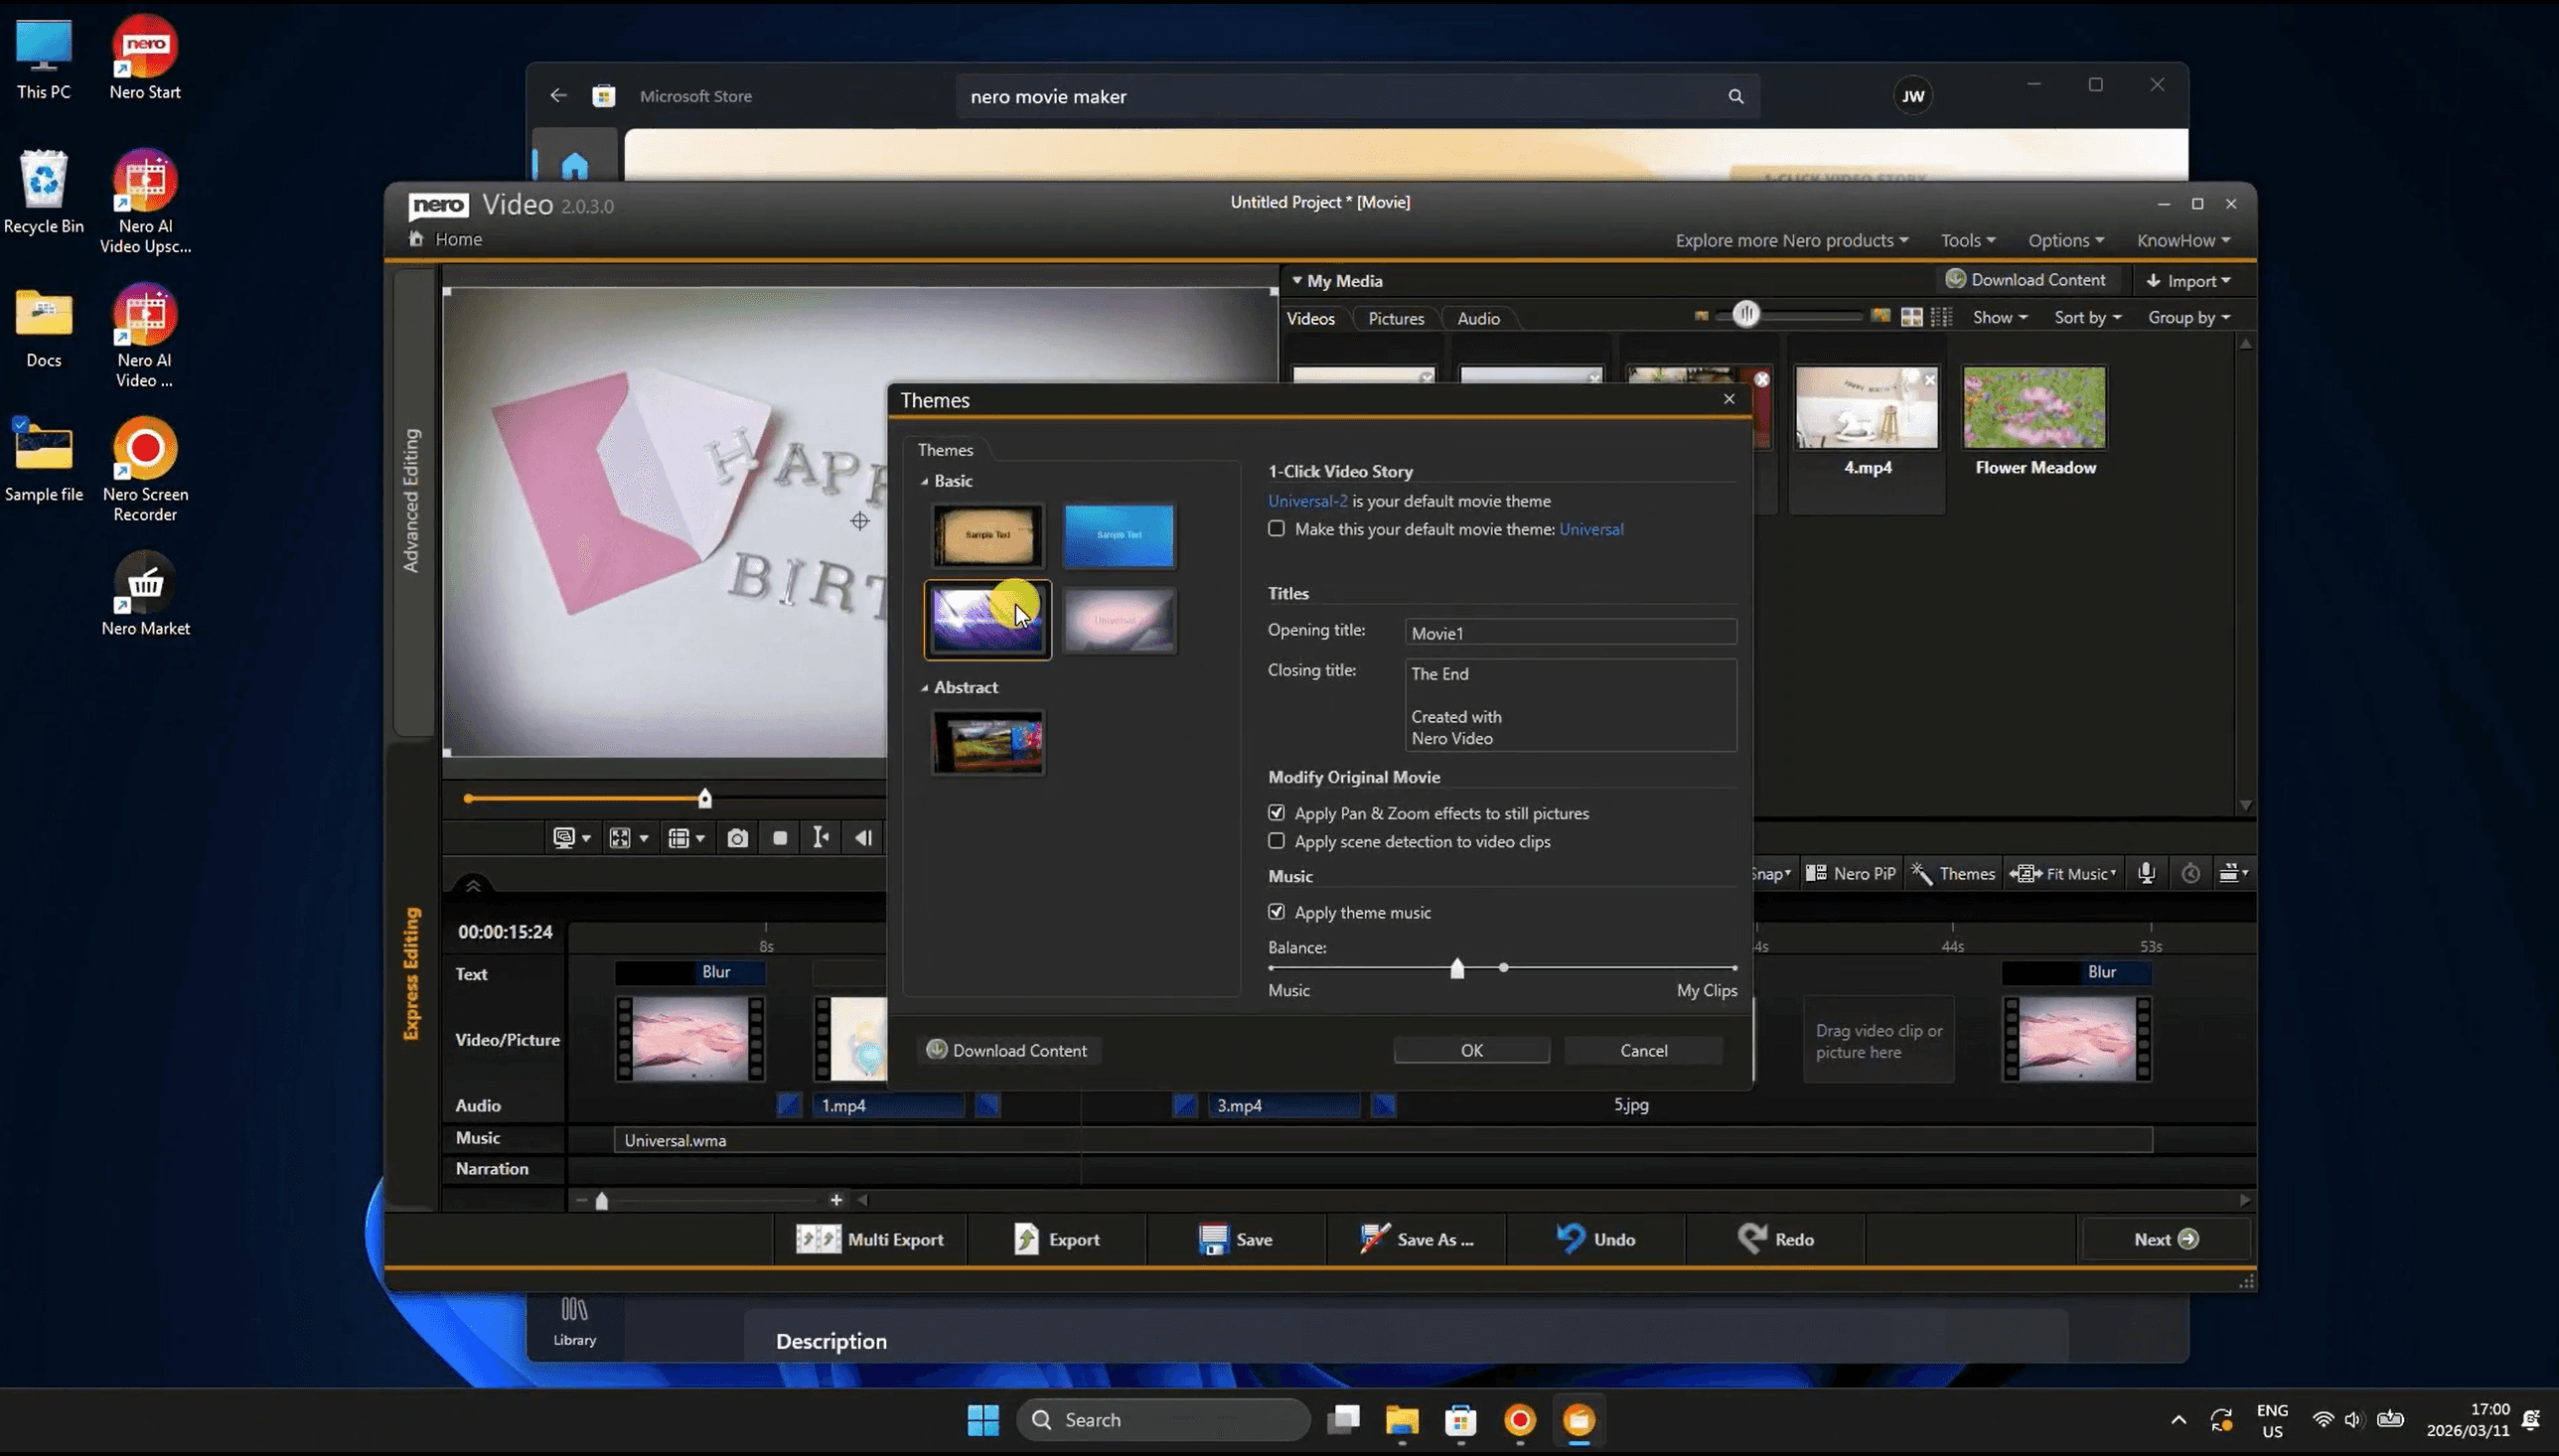Image resolution: width=2559 pixels, height=1456 pixels.
Task: Open the Tools menu
Action: 1967,240
